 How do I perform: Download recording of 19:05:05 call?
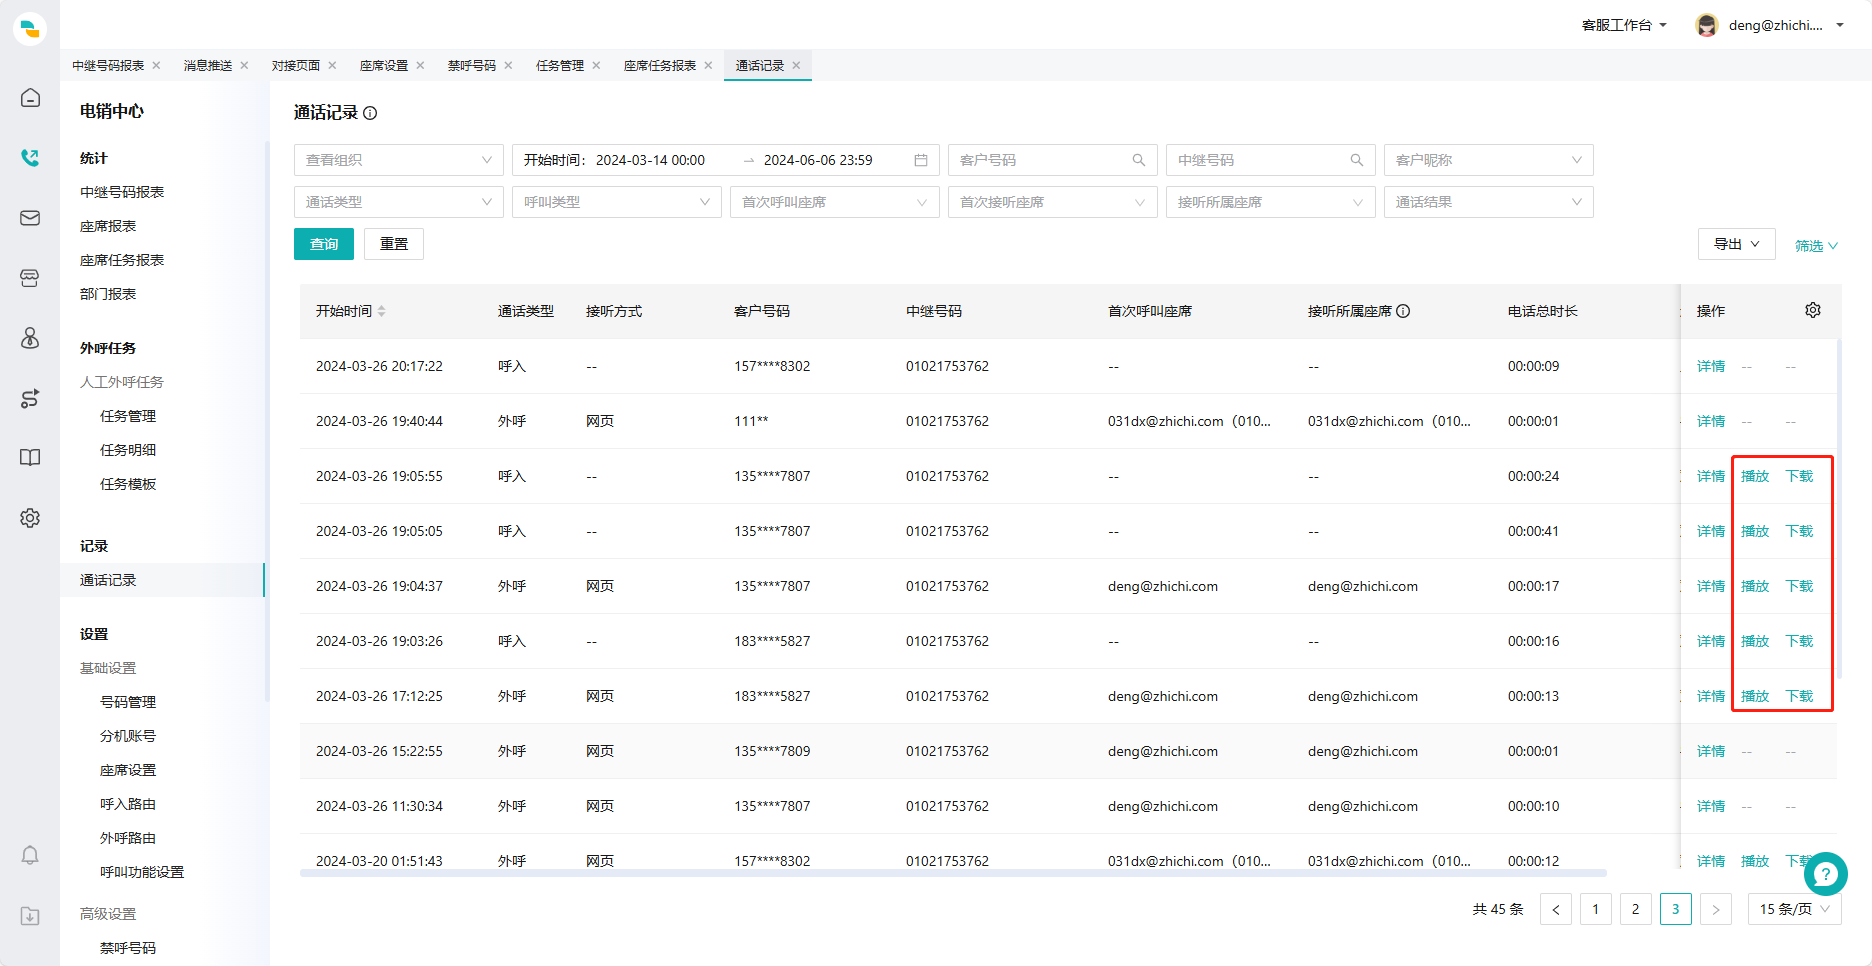1799,531
